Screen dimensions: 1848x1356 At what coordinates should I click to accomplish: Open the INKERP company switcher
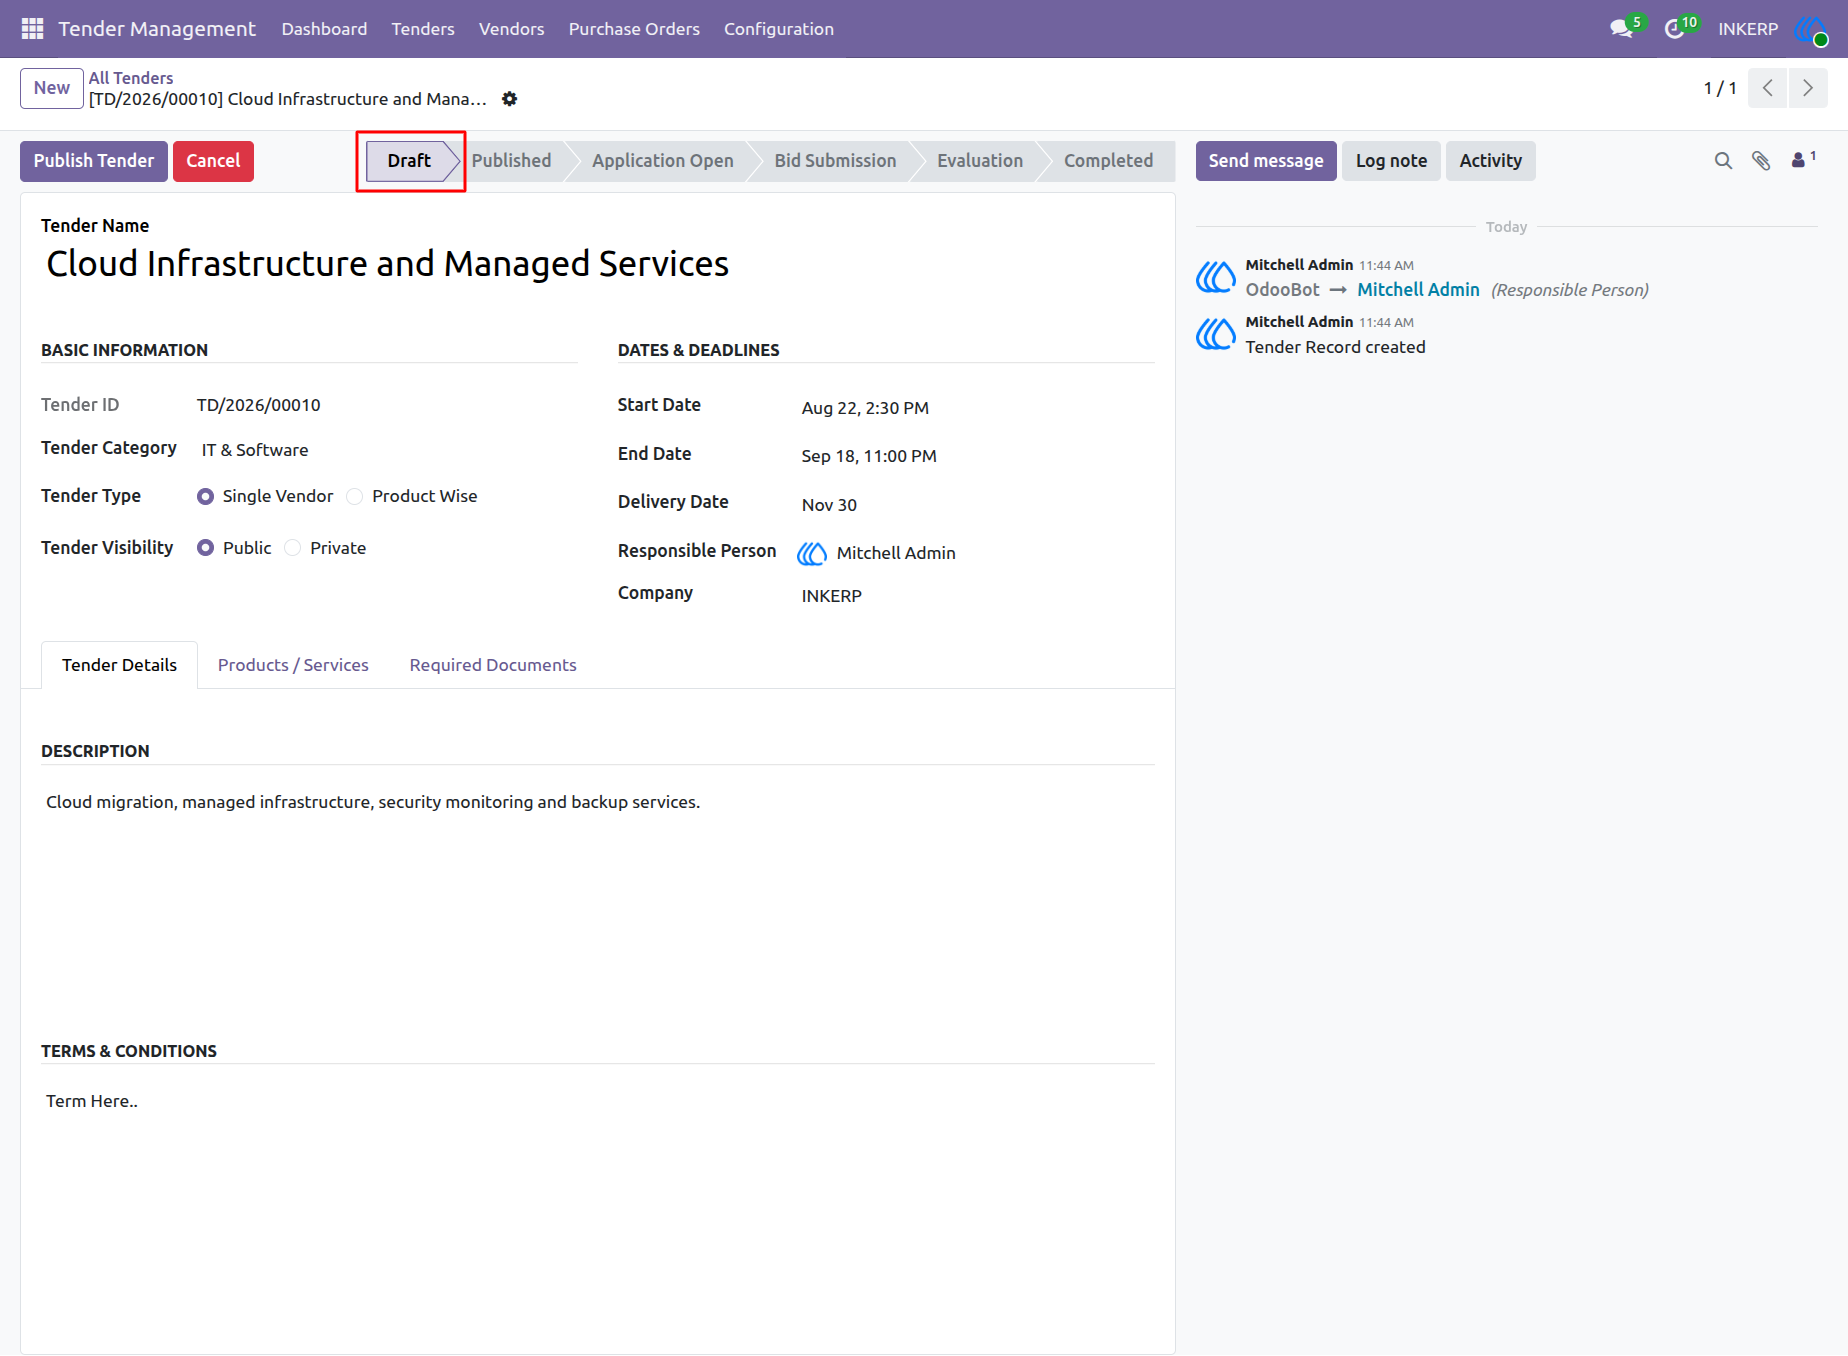point(1748,29)
